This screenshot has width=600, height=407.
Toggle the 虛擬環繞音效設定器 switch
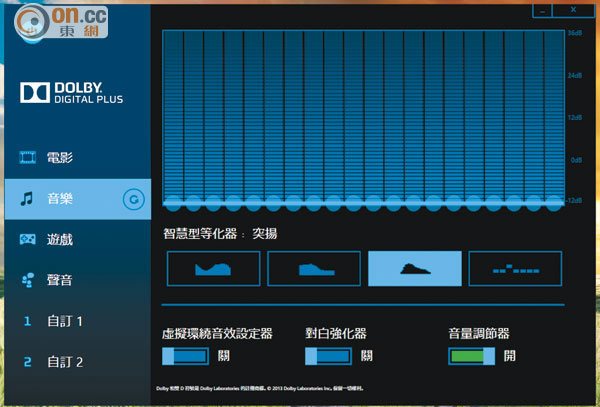[x=186, y=356]
